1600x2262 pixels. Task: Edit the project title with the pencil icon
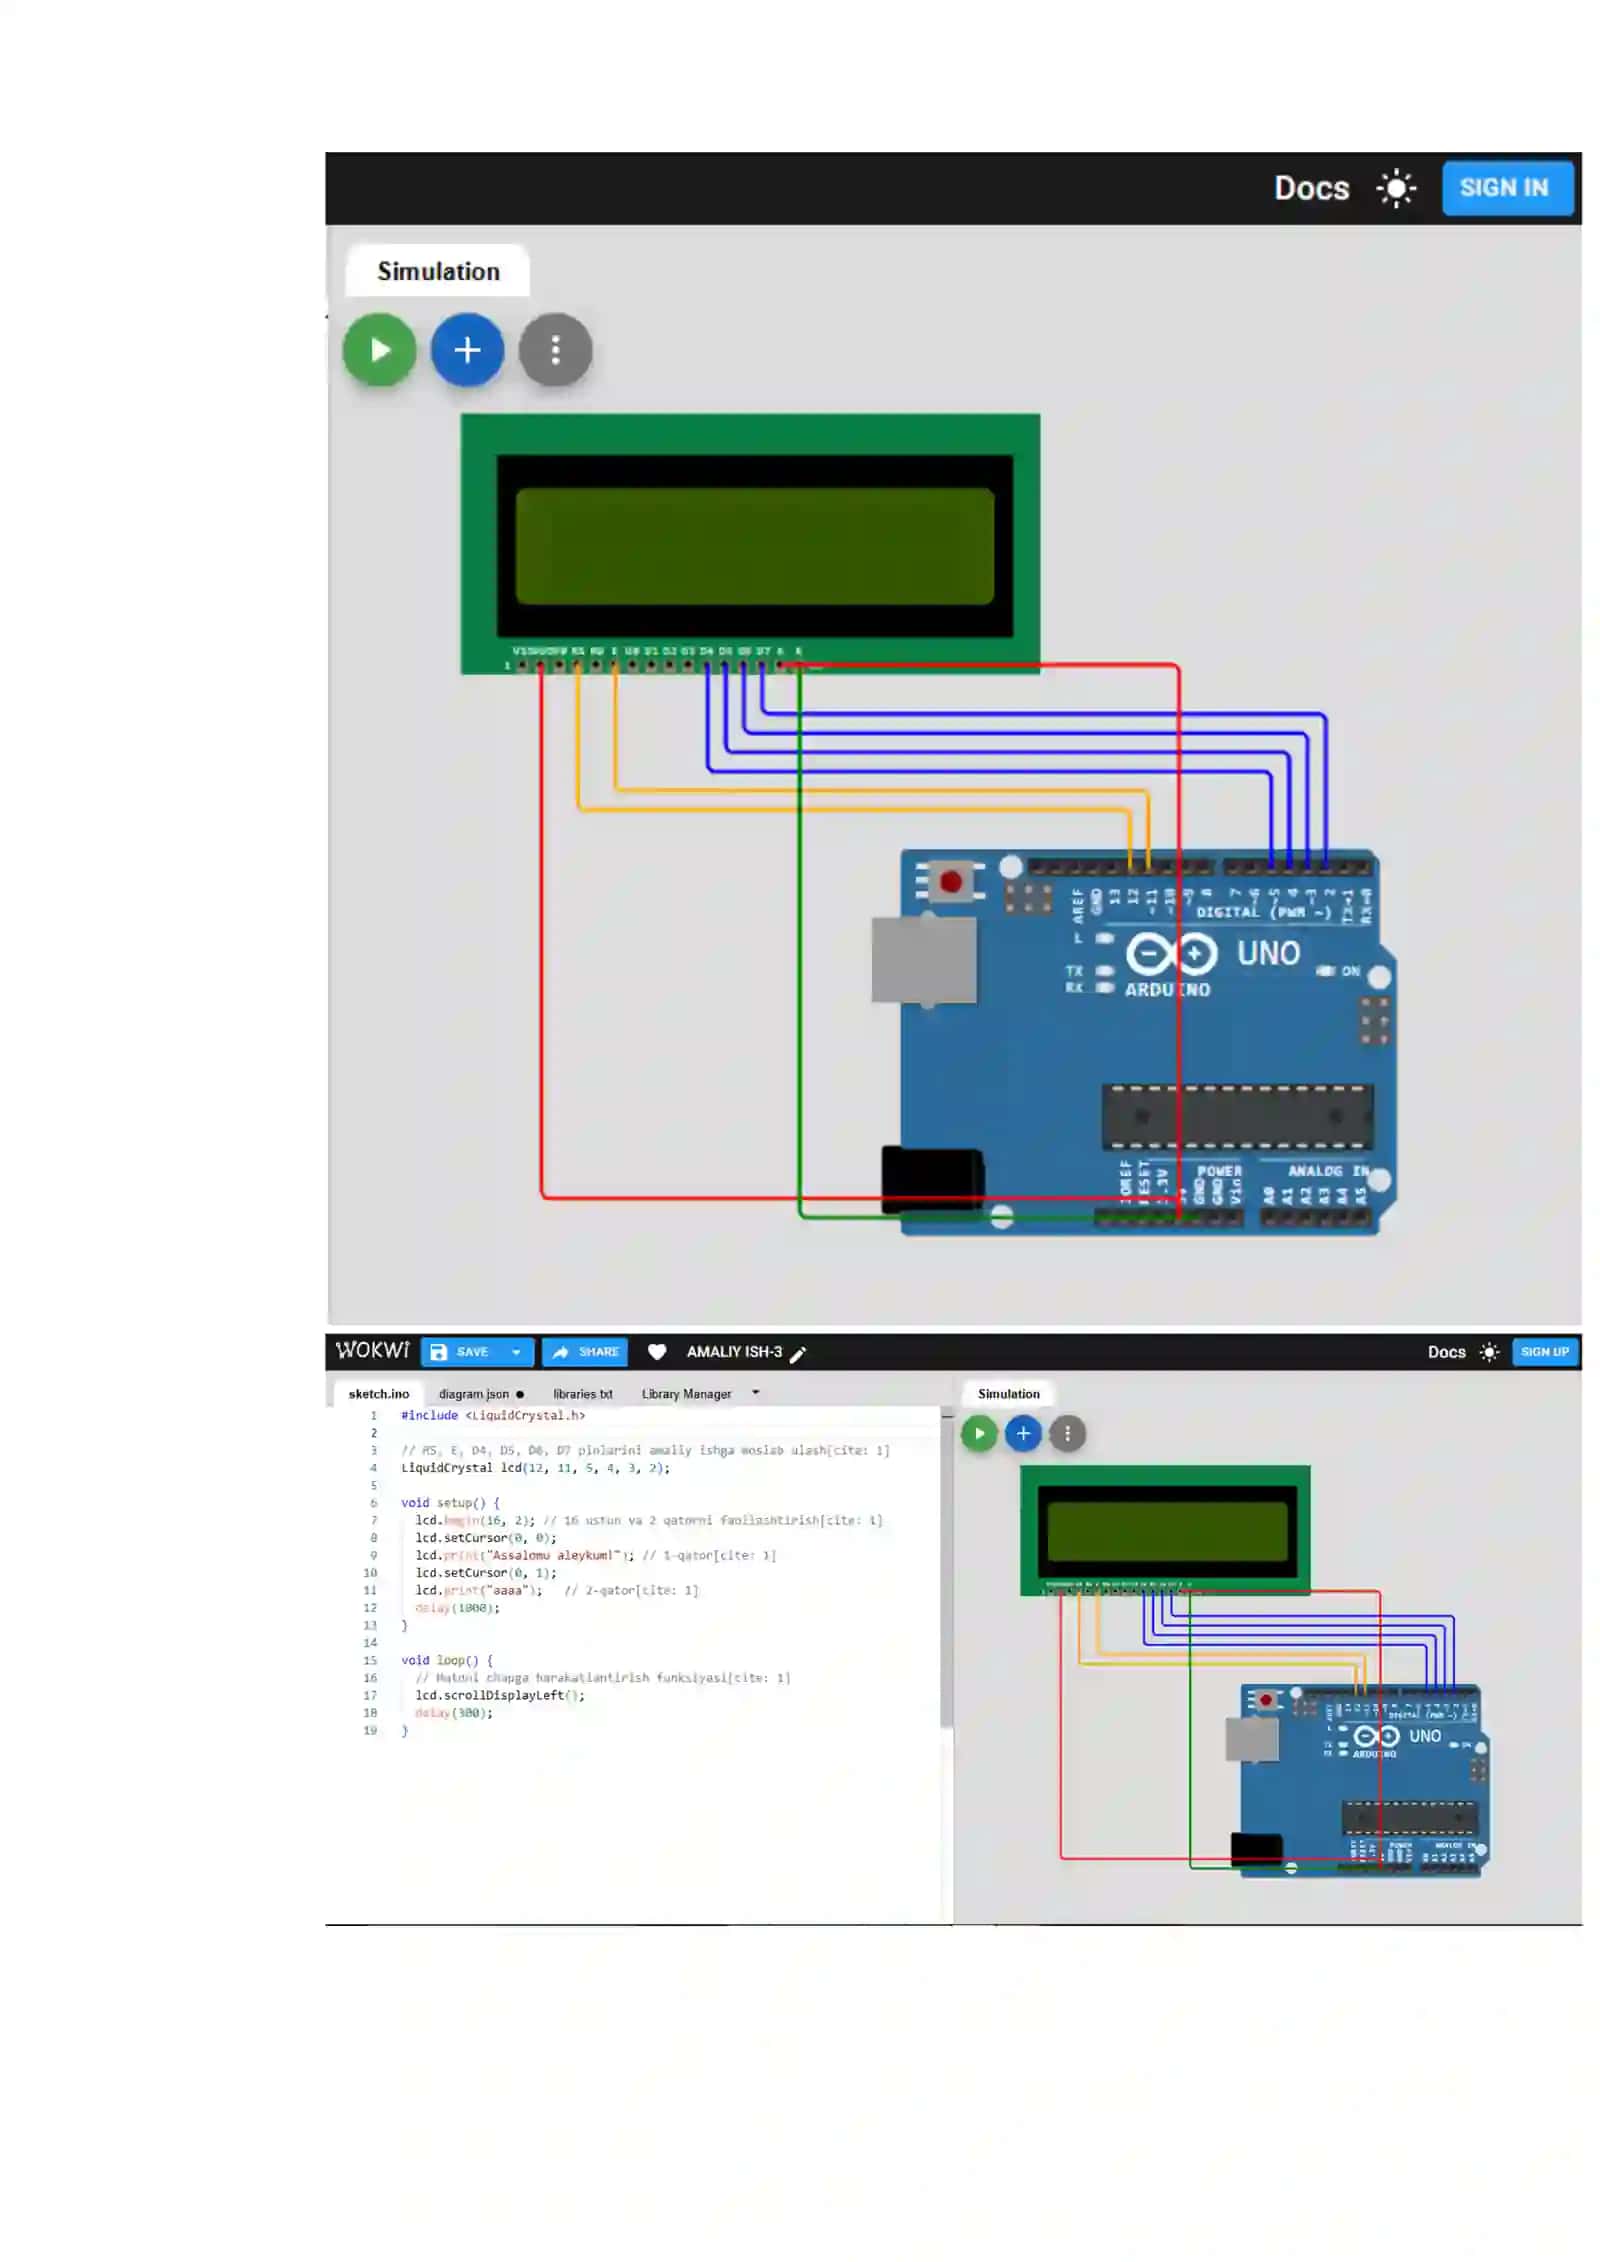click(798, 1354)
